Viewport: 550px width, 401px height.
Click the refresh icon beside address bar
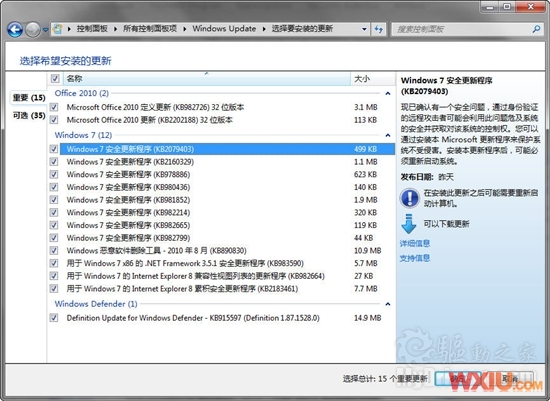[x=378, y=29]
